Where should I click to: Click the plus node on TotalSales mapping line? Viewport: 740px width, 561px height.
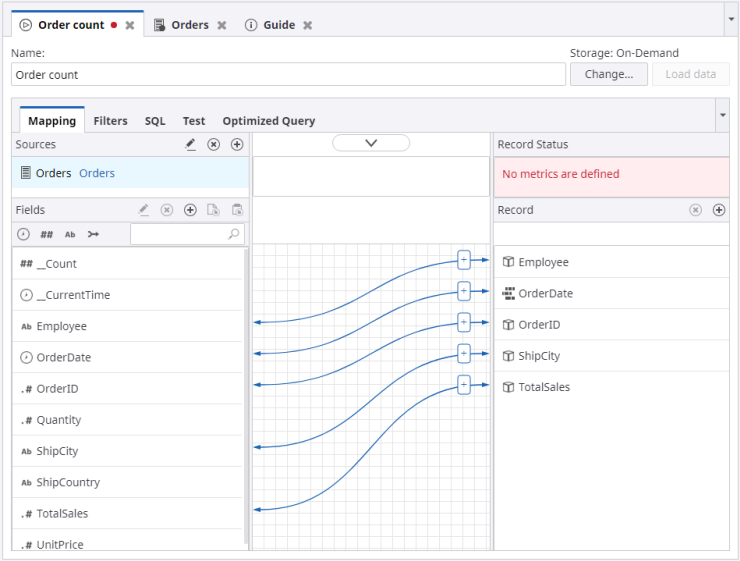click(463, 384)
